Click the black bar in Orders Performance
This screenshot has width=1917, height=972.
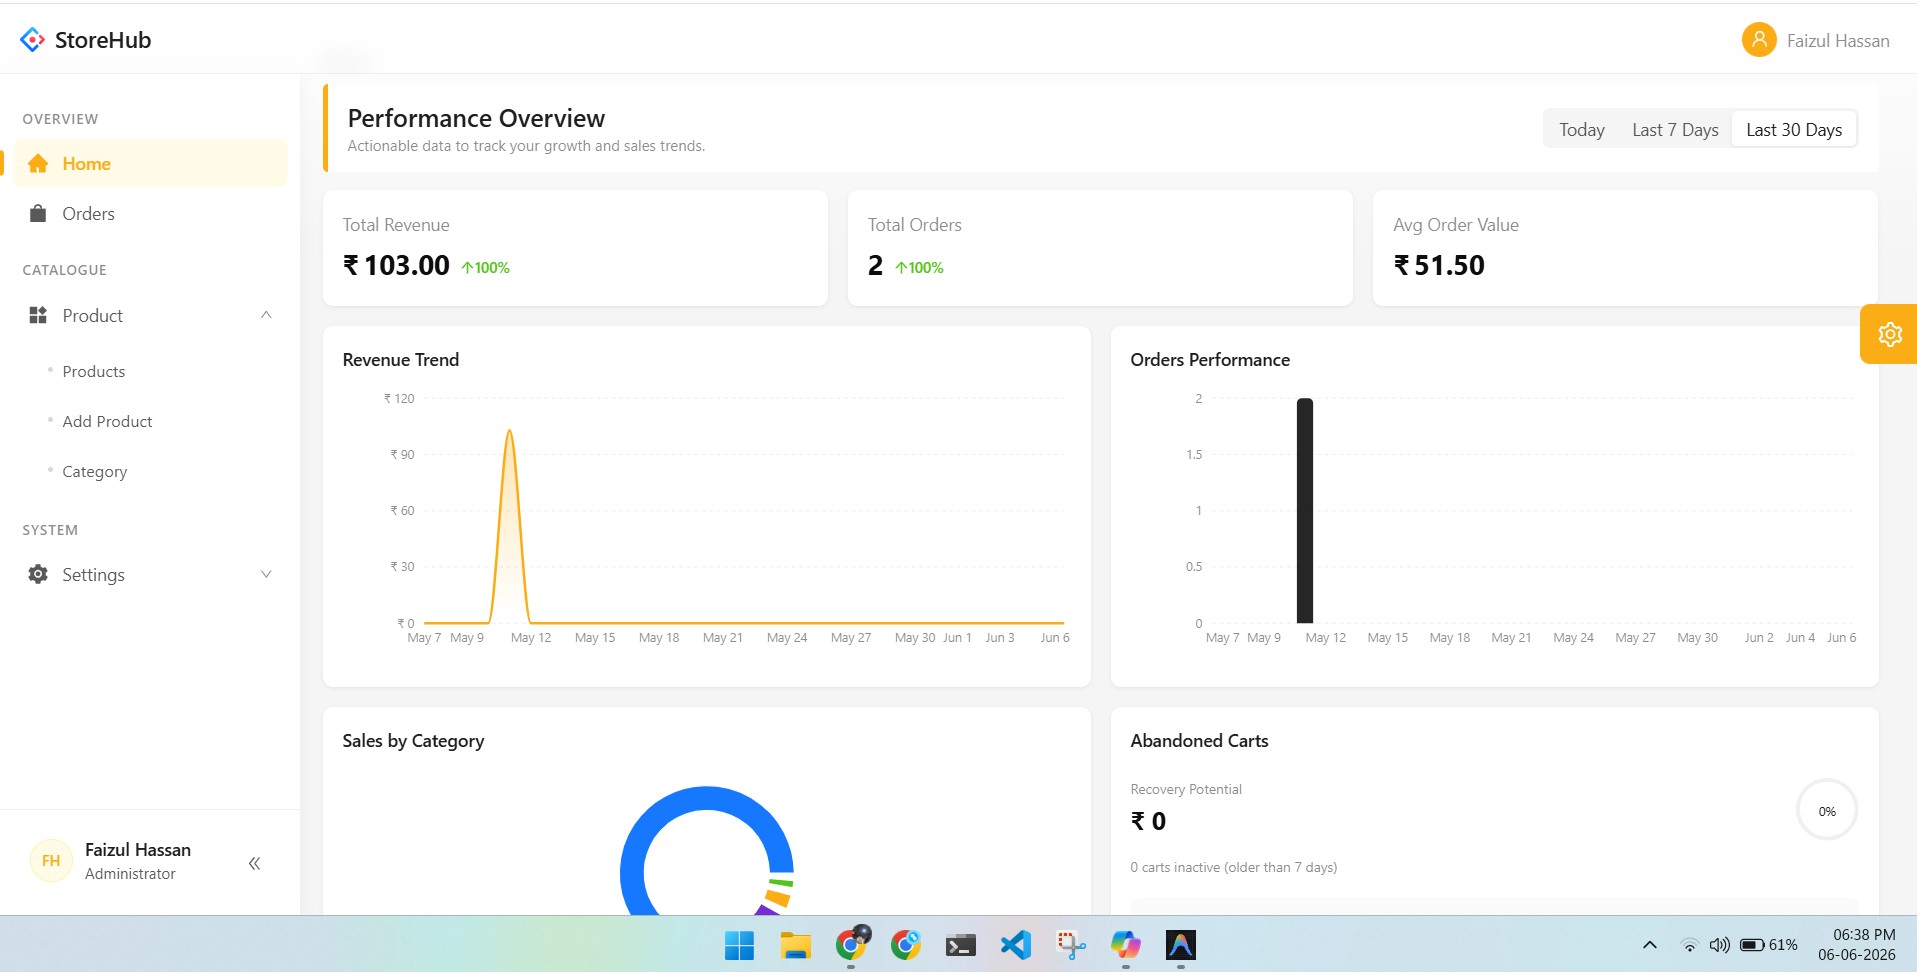click(1305, 510)
